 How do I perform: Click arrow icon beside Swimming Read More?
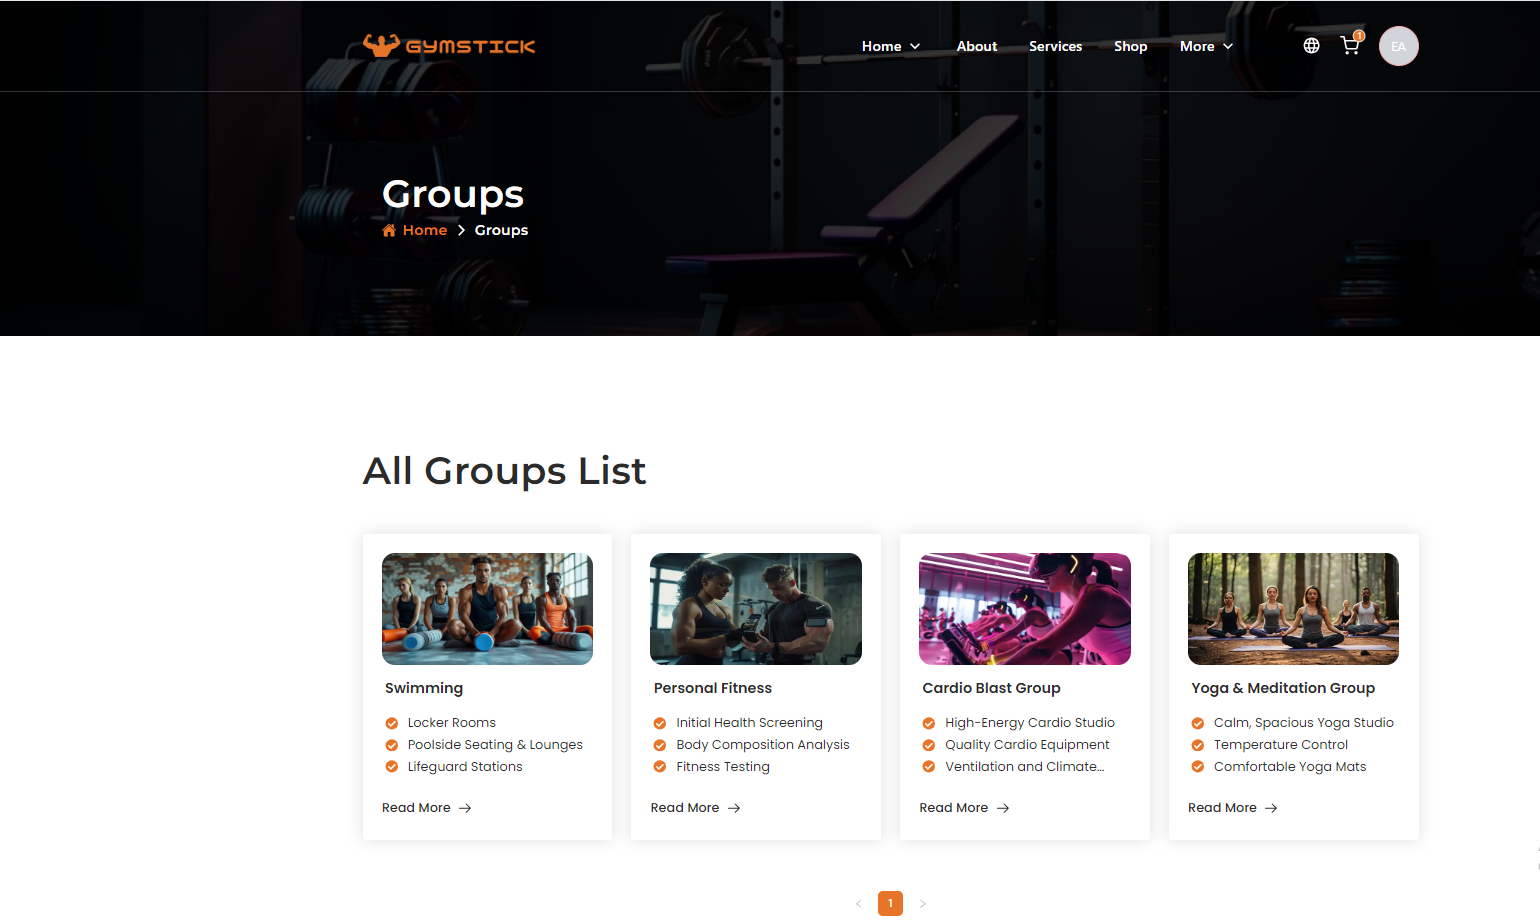[x=465, y=808]
